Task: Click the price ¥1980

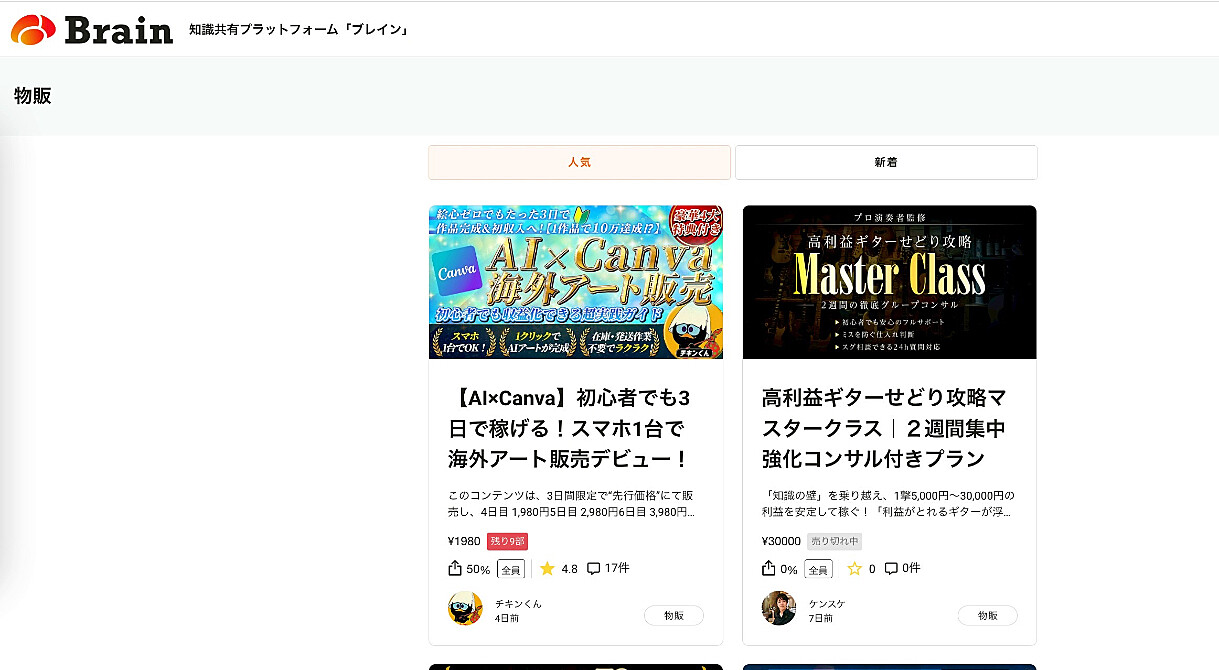Action: tap(464, 541)
